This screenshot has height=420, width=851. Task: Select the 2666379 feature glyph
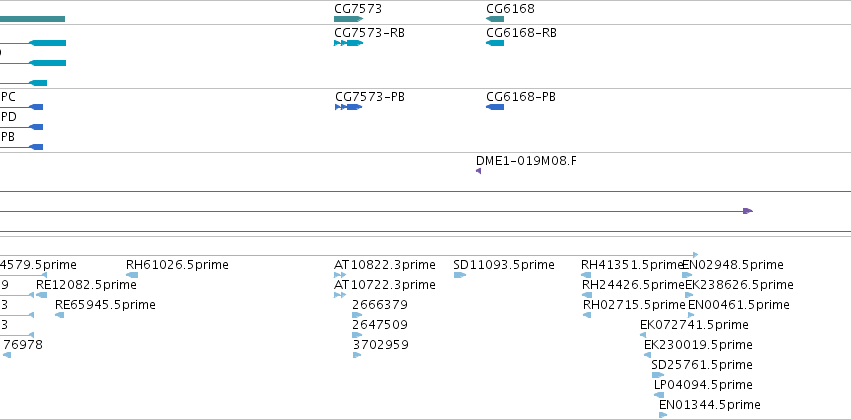coord(357,315)
